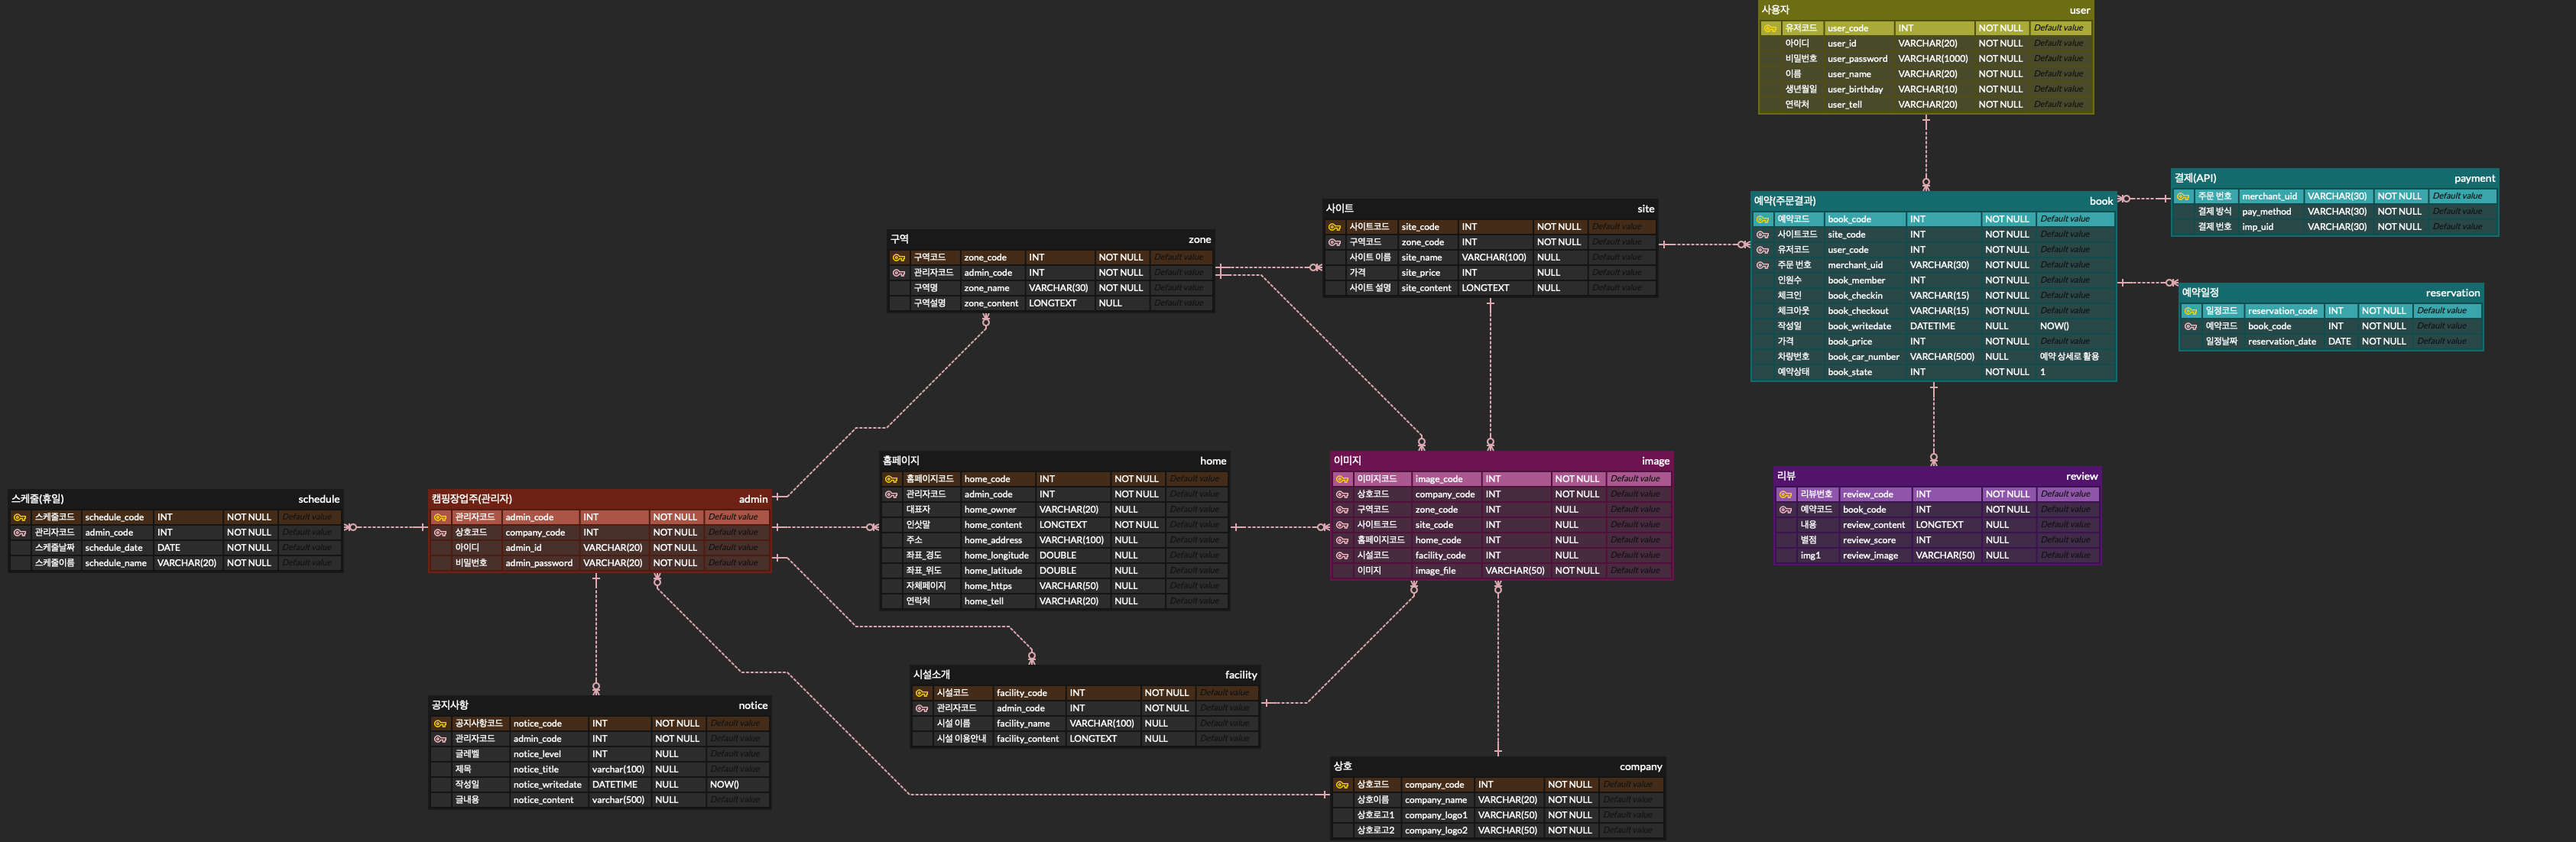Screen dimensions: 2576x842
Task: Click the key icon beside site_code in site table
Action: tap(1334, 227)
